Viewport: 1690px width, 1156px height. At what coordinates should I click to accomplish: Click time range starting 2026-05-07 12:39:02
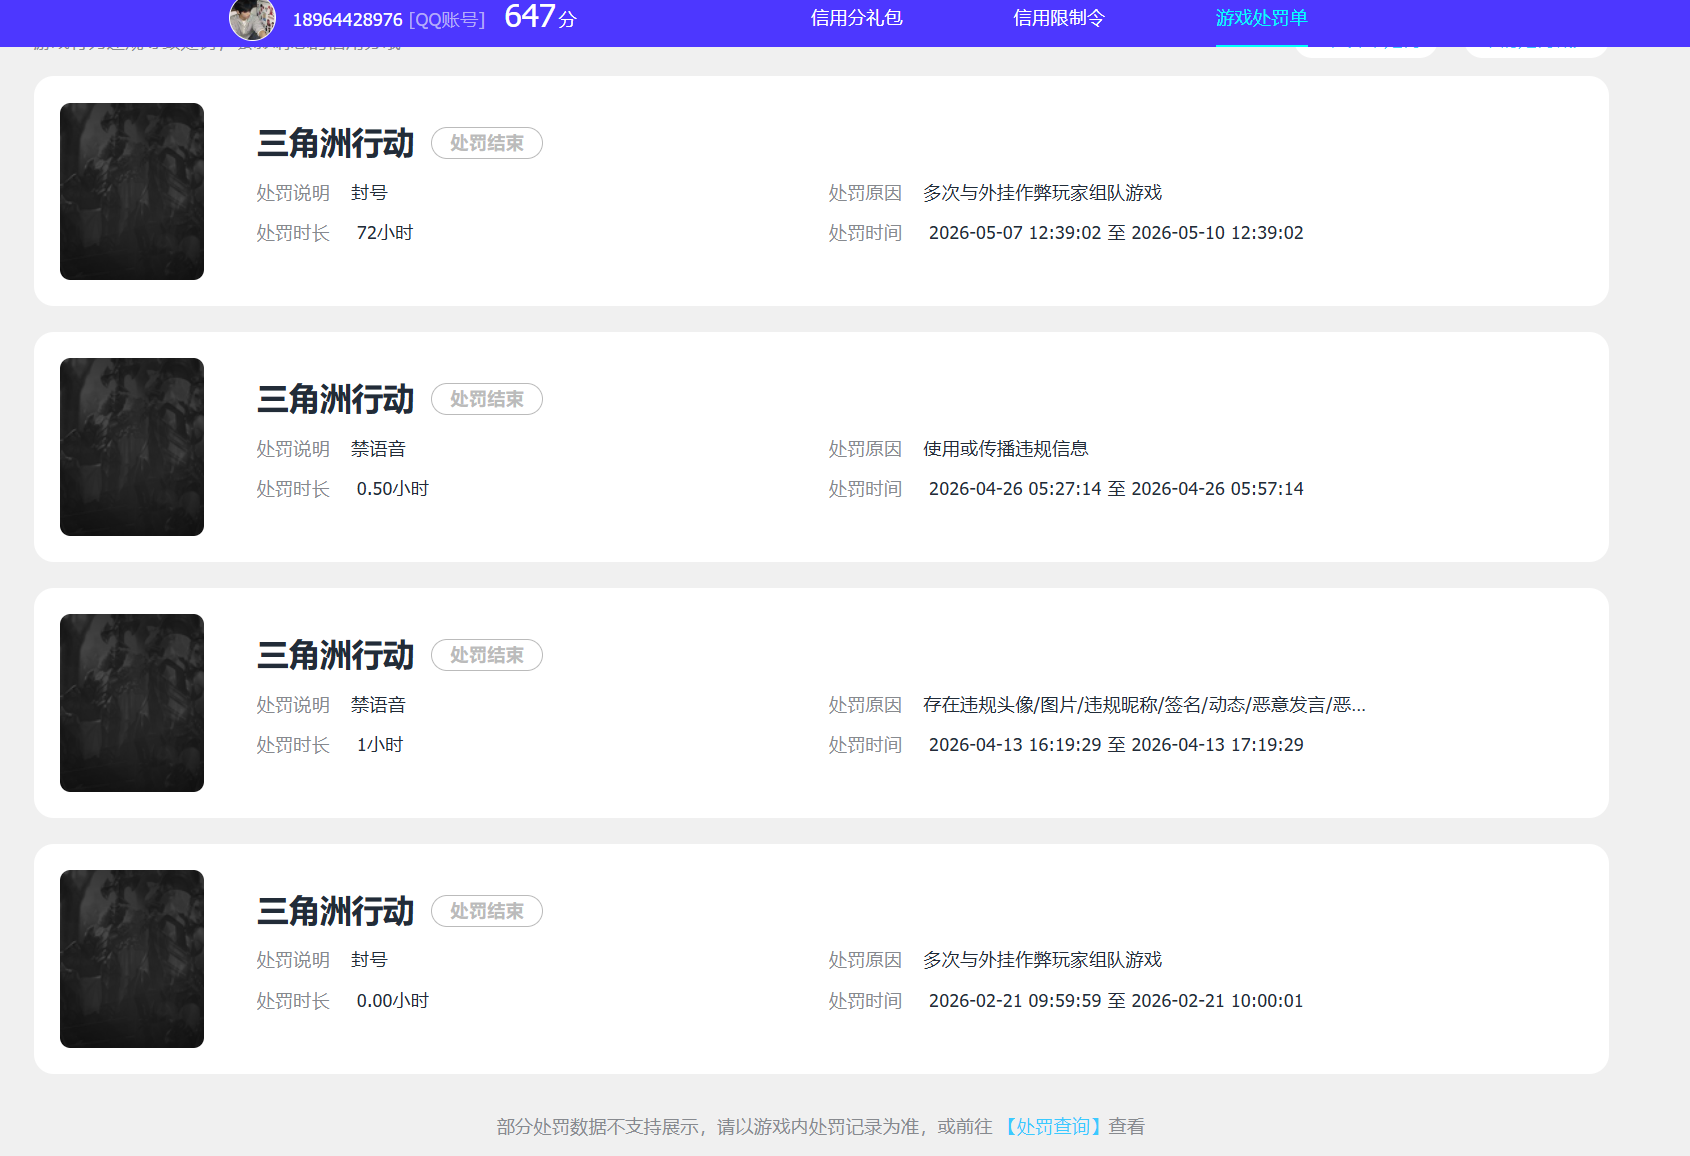point(1116,233)
